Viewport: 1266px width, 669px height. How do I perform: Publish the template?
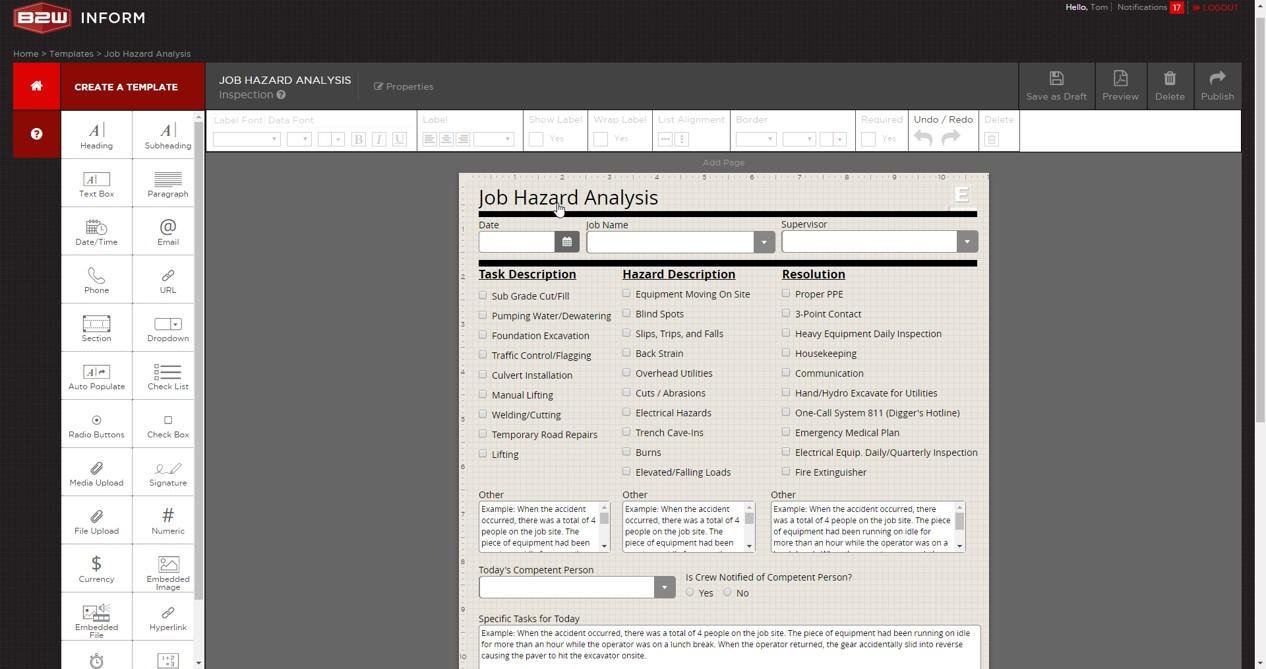[x=1217, y=86]
